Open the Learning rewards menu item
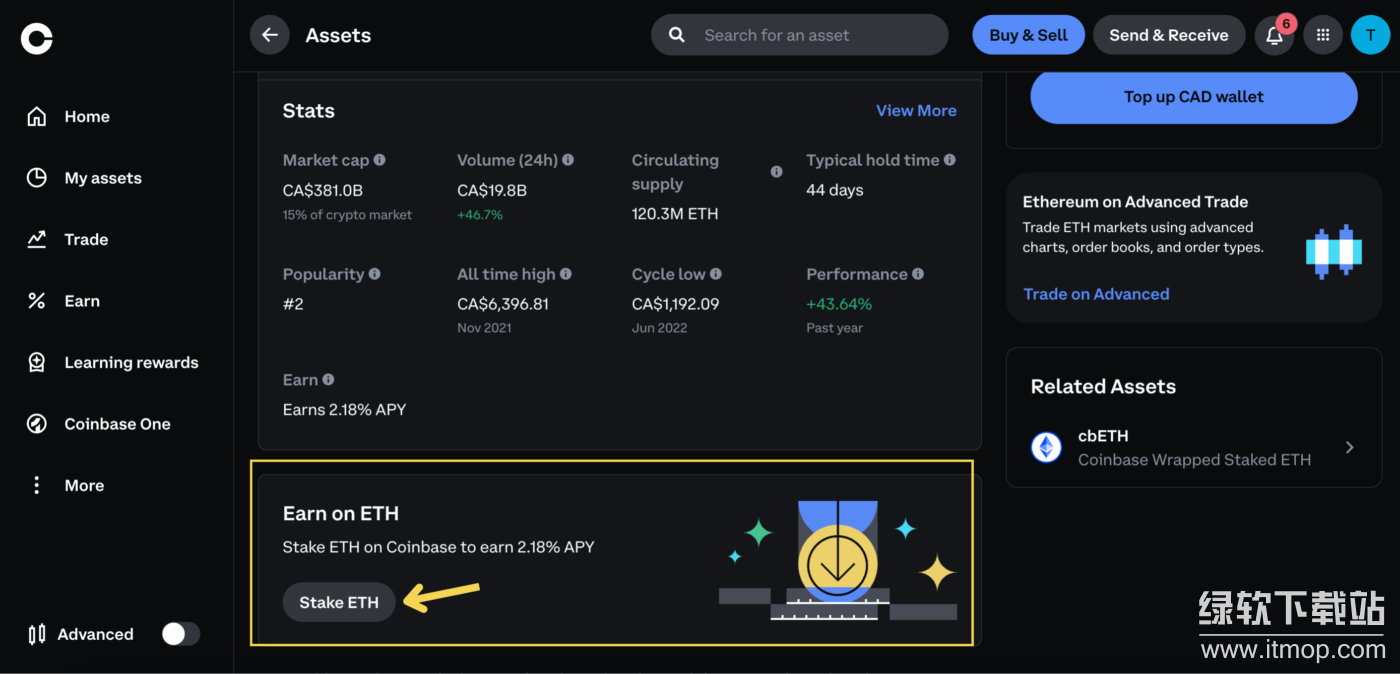1400x674 pixels. pos(131,362)
